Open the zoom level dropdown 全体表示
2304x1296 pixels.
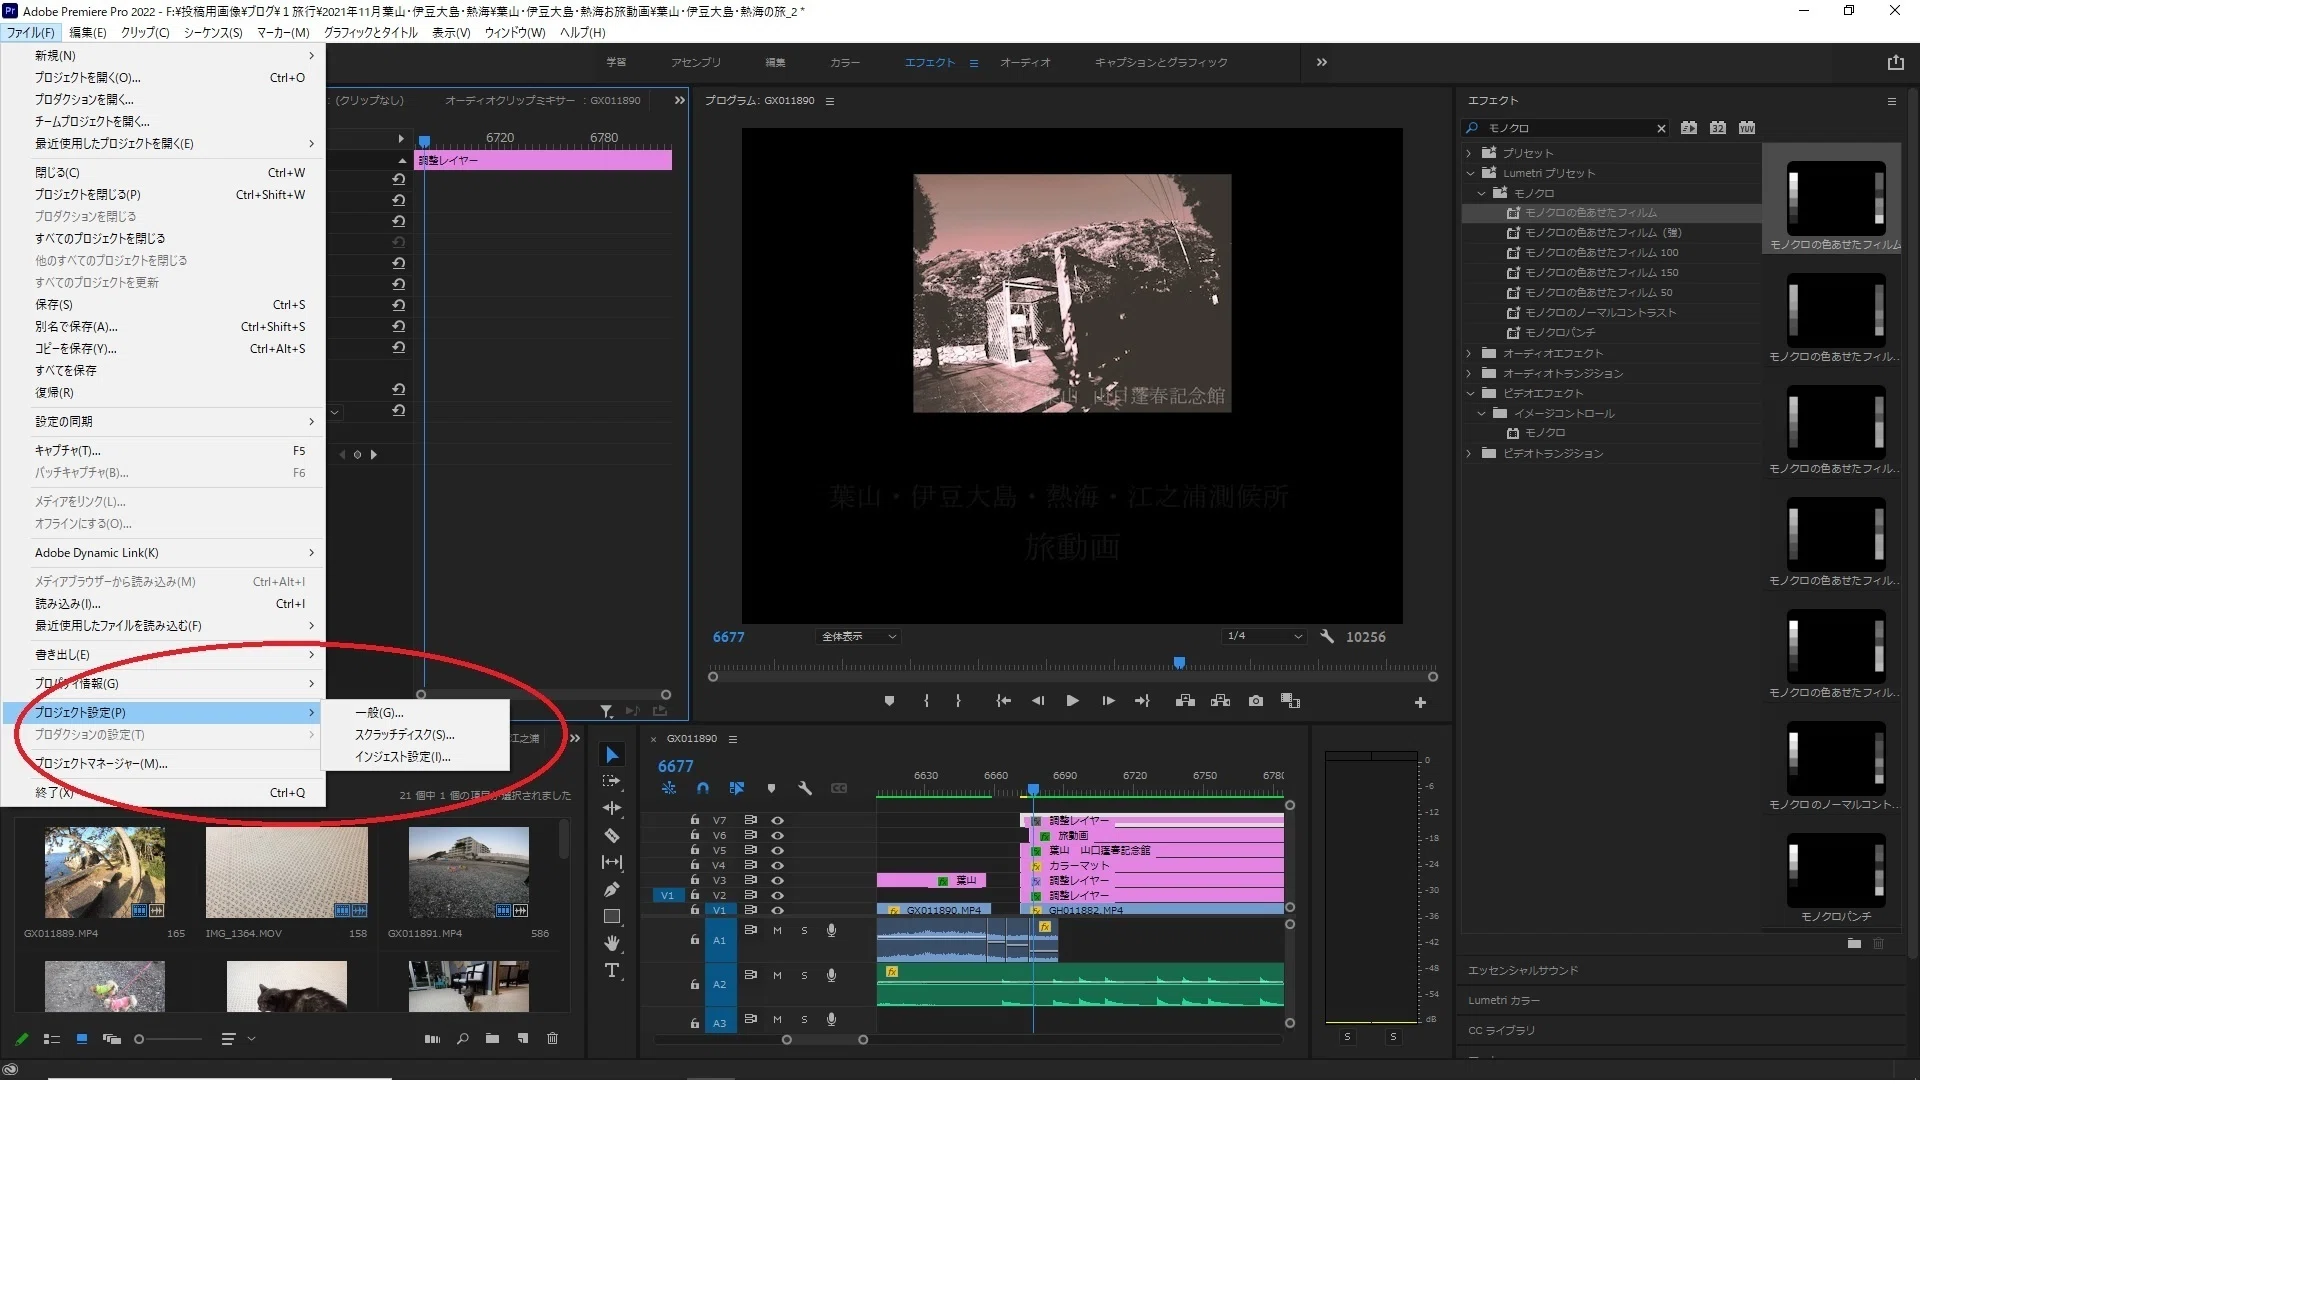pos(858,636)
